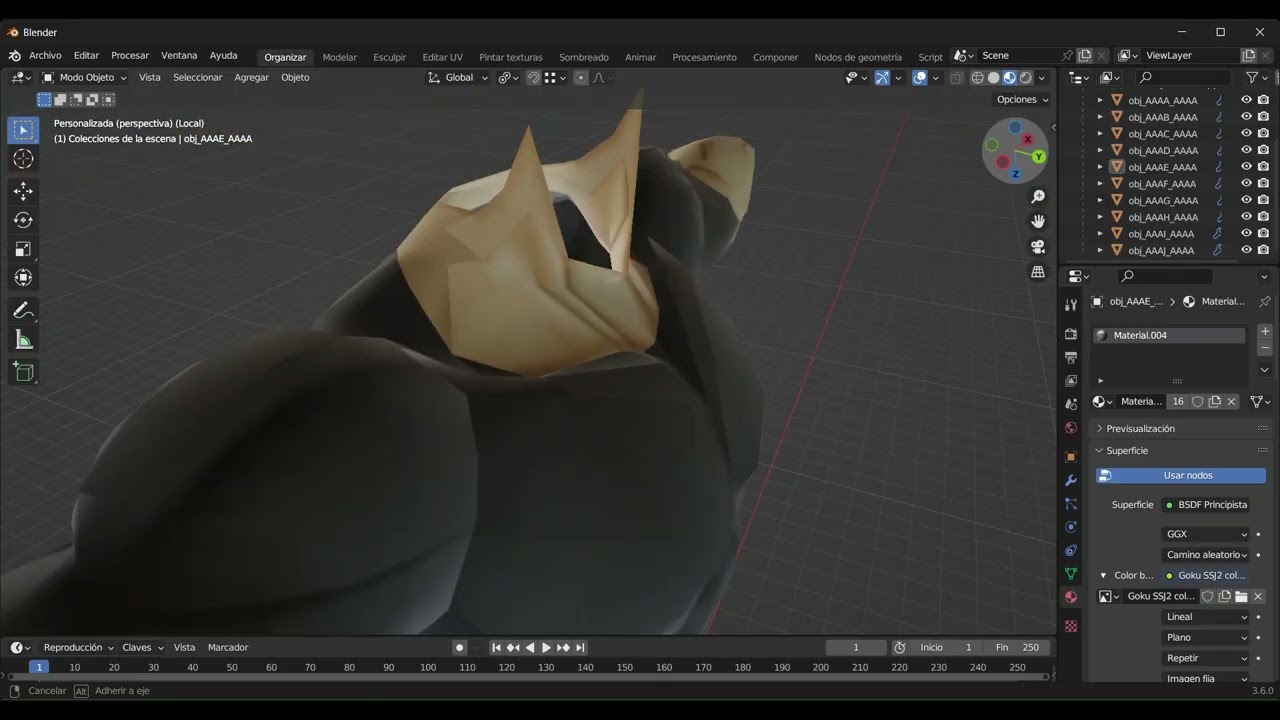Open the GGX distribution dropdown
1280x720 pixels.
coord(1206,534)
